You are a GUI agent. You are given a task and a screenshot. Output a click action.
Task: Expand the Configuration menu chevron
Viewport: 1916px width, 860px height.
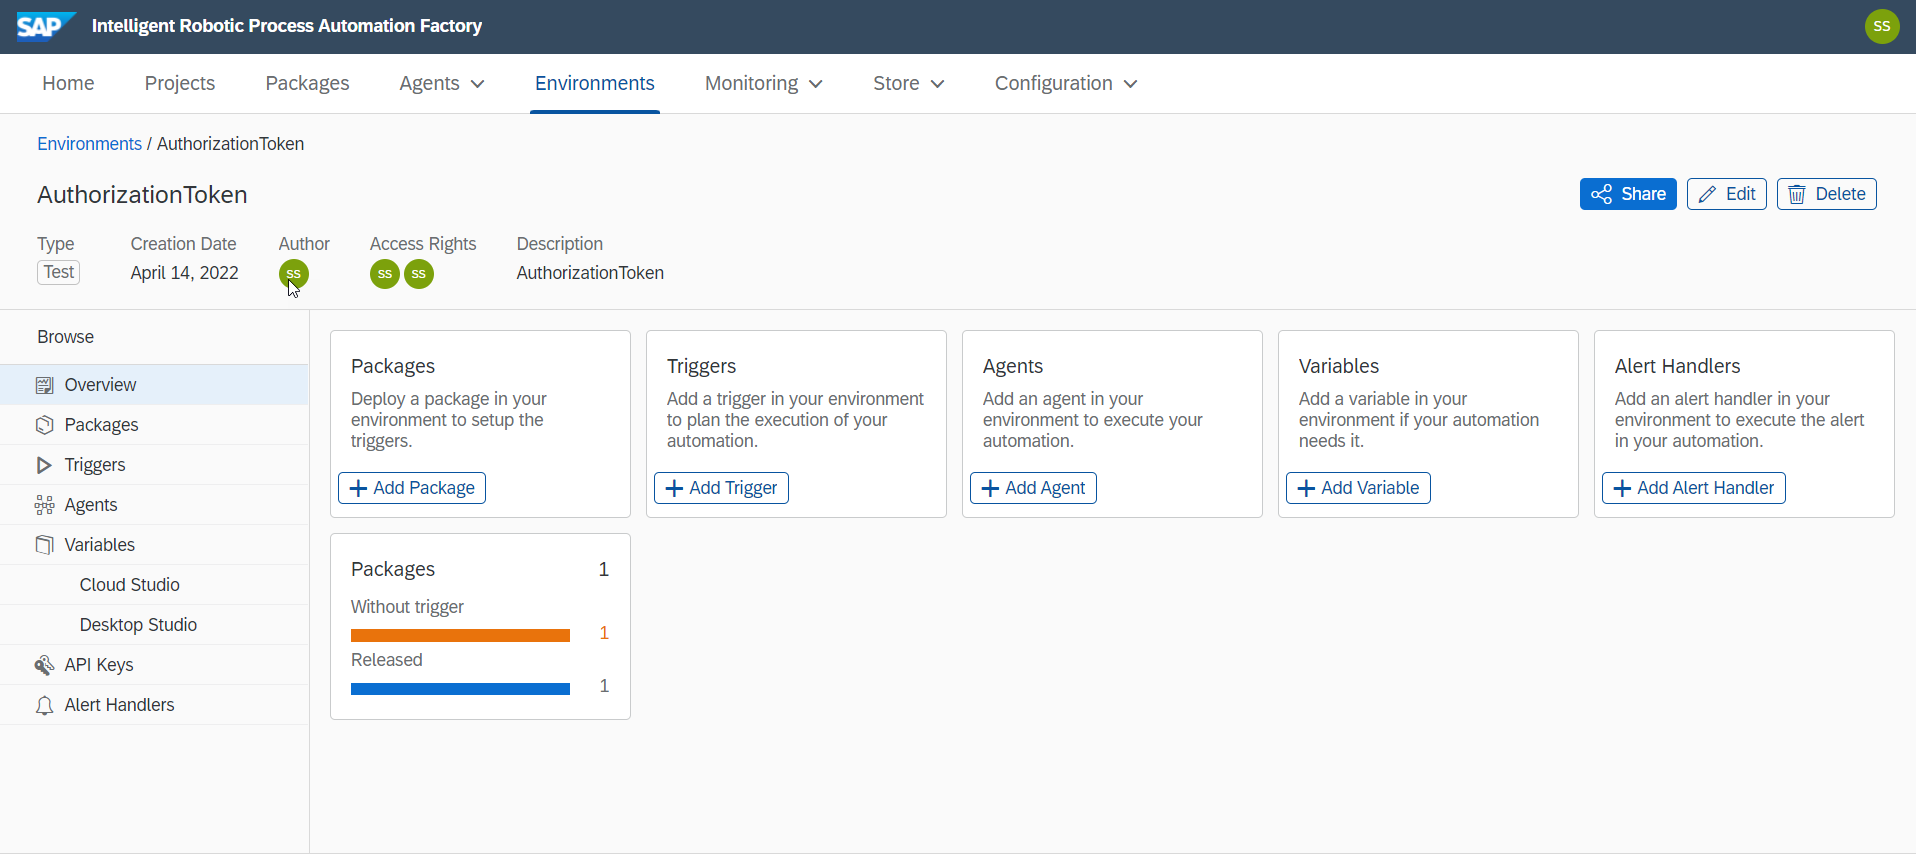point(1130,84)
